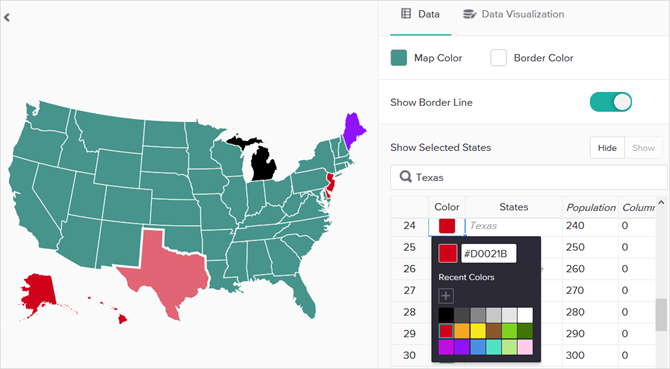Click the States column header
Viewport: 670px width, 369px height.
tap(514, 207)
